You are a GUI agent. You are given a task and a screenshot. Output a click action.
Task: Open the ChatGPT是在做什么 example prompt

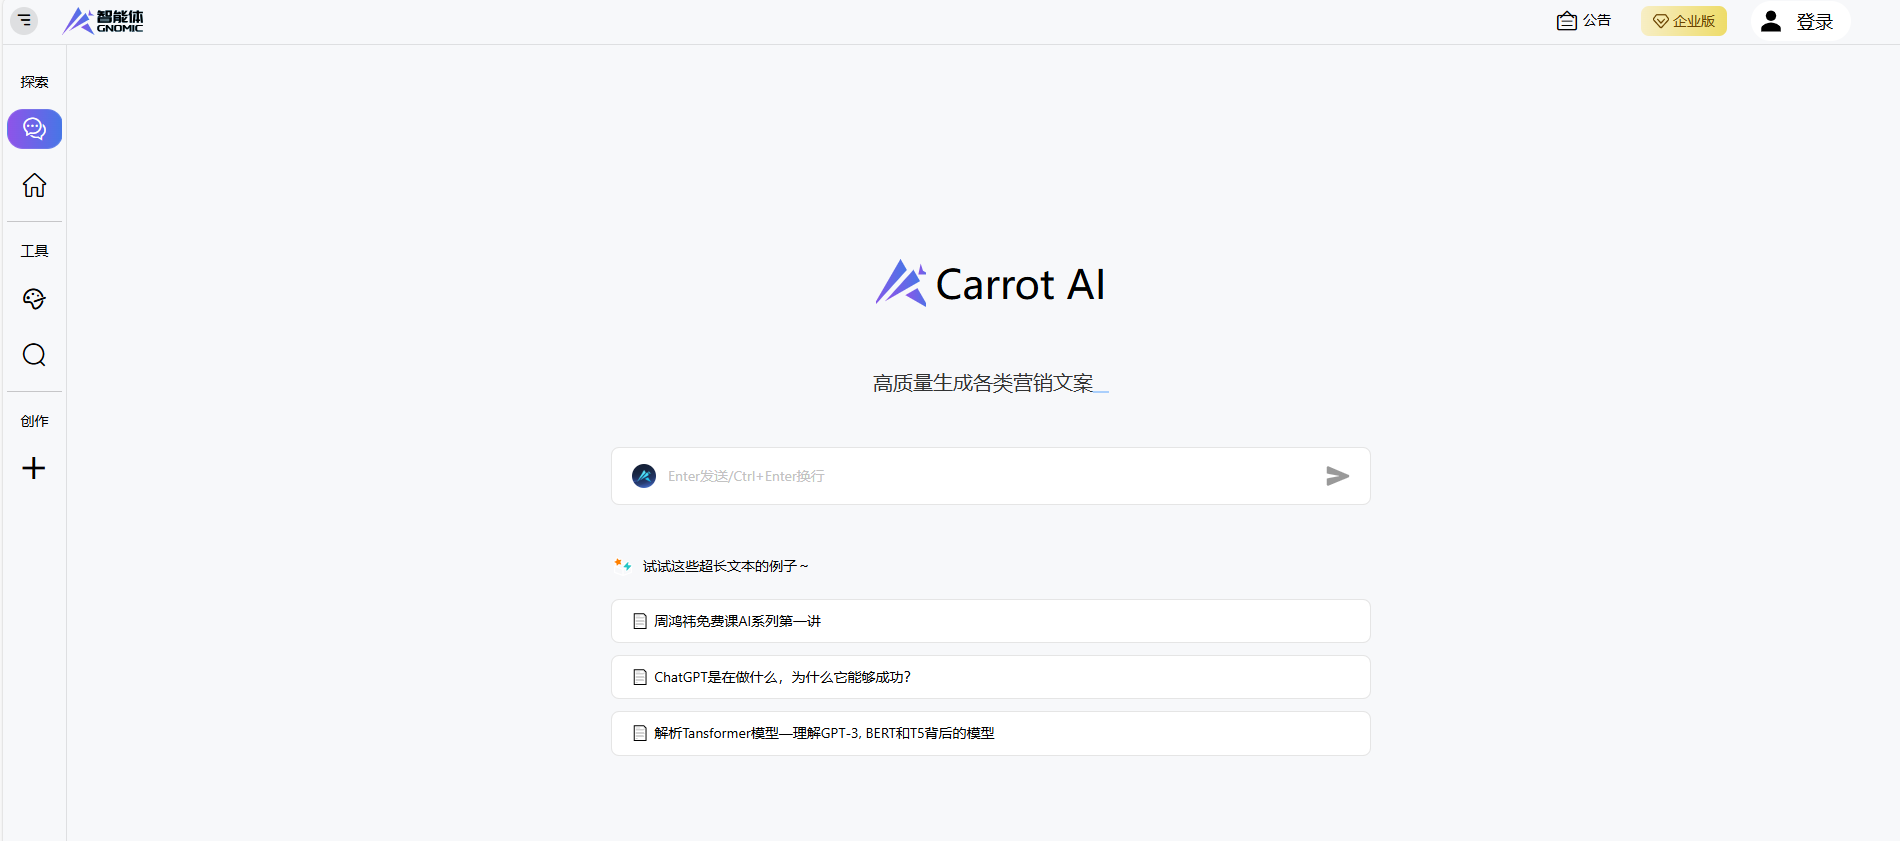tap(990, 677)
